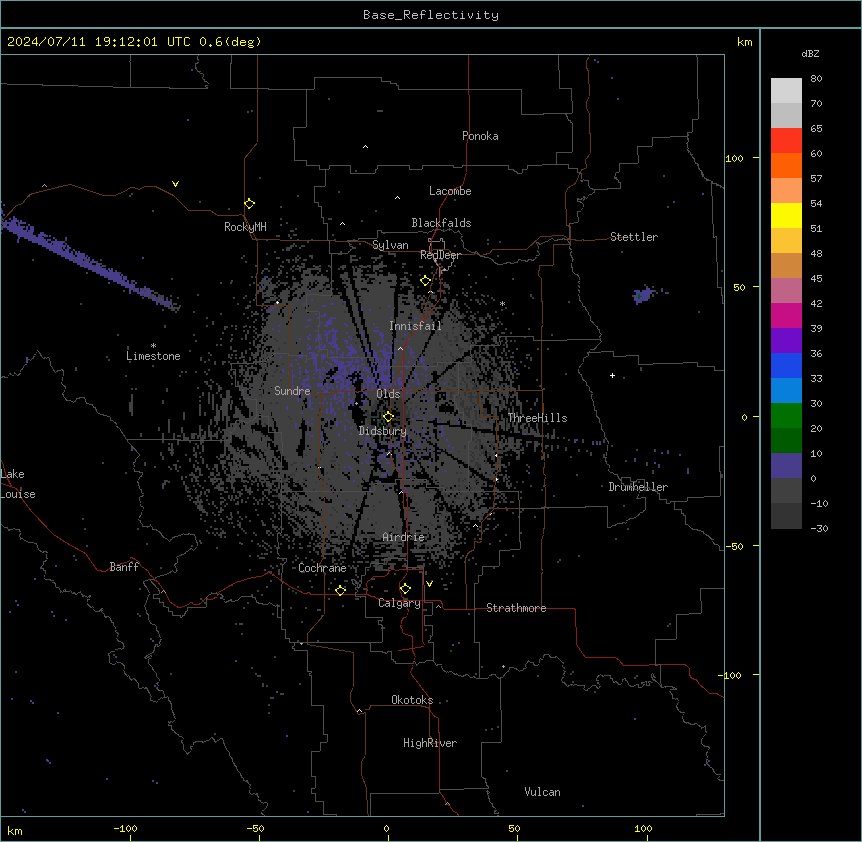Click the Banff label on the map

[x=124, y=567]
